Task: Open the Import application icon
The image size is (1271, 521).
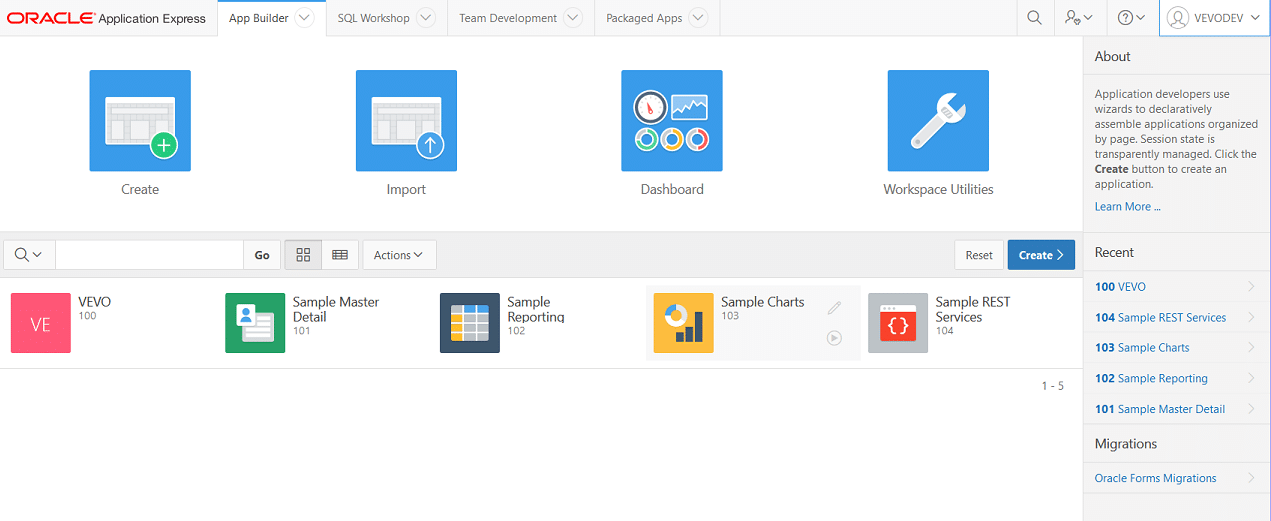Action: (x=406, y=120)
